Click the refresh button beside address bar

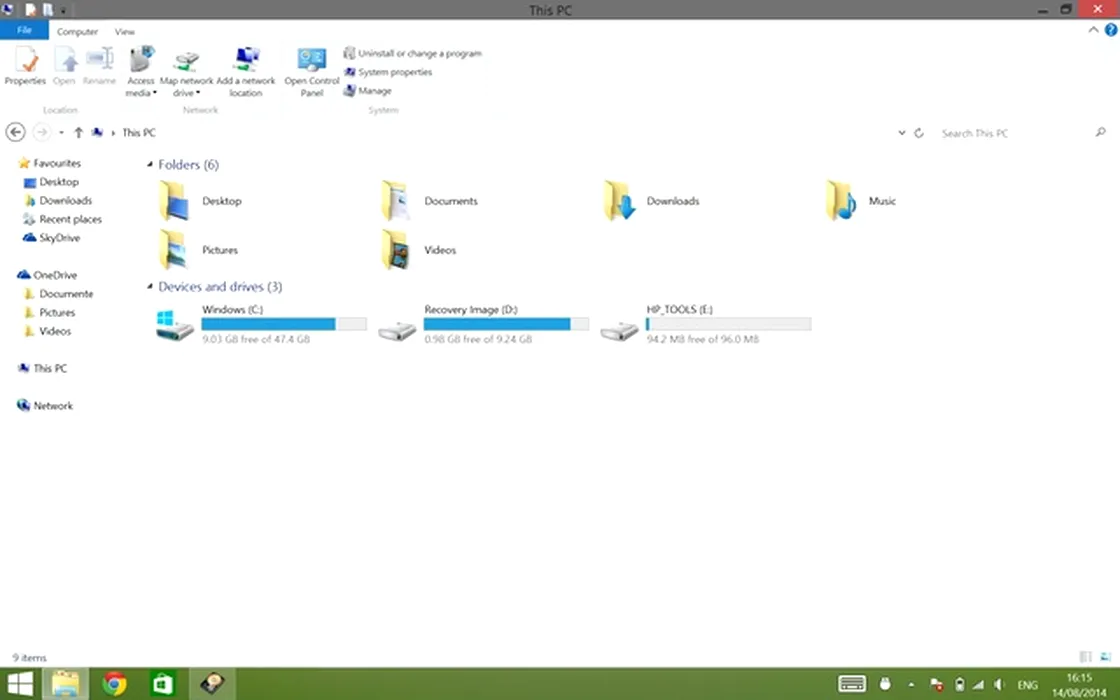[919, 133]
